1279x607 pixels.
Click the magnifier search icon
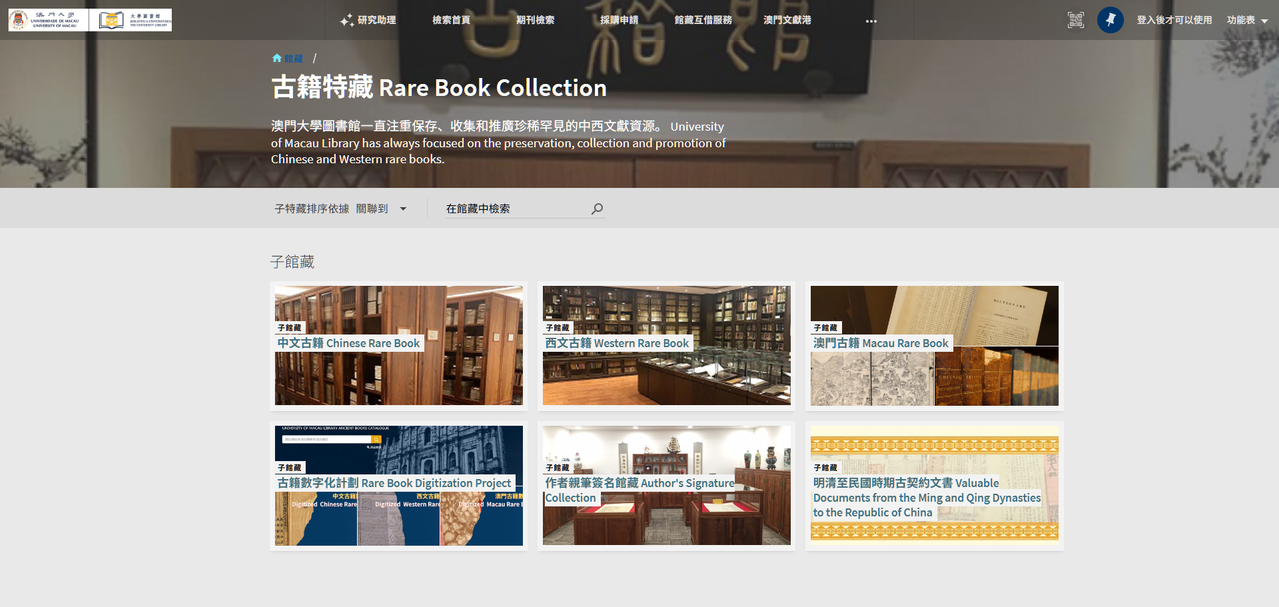597,209
